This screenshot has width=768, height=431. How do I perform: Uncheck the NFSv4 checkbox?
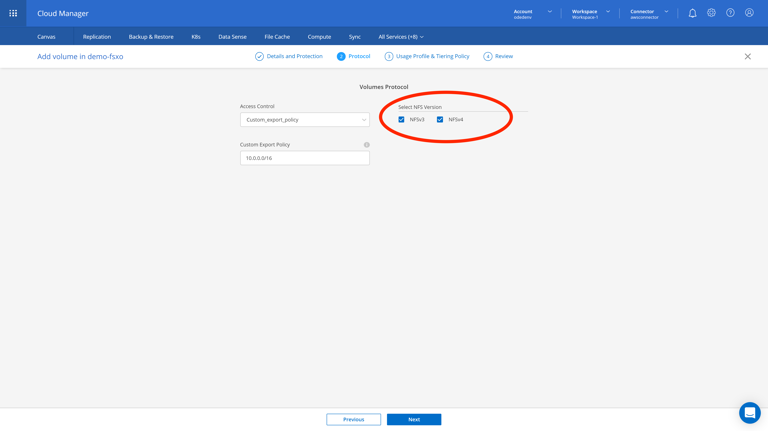click(x=440, y=120)
